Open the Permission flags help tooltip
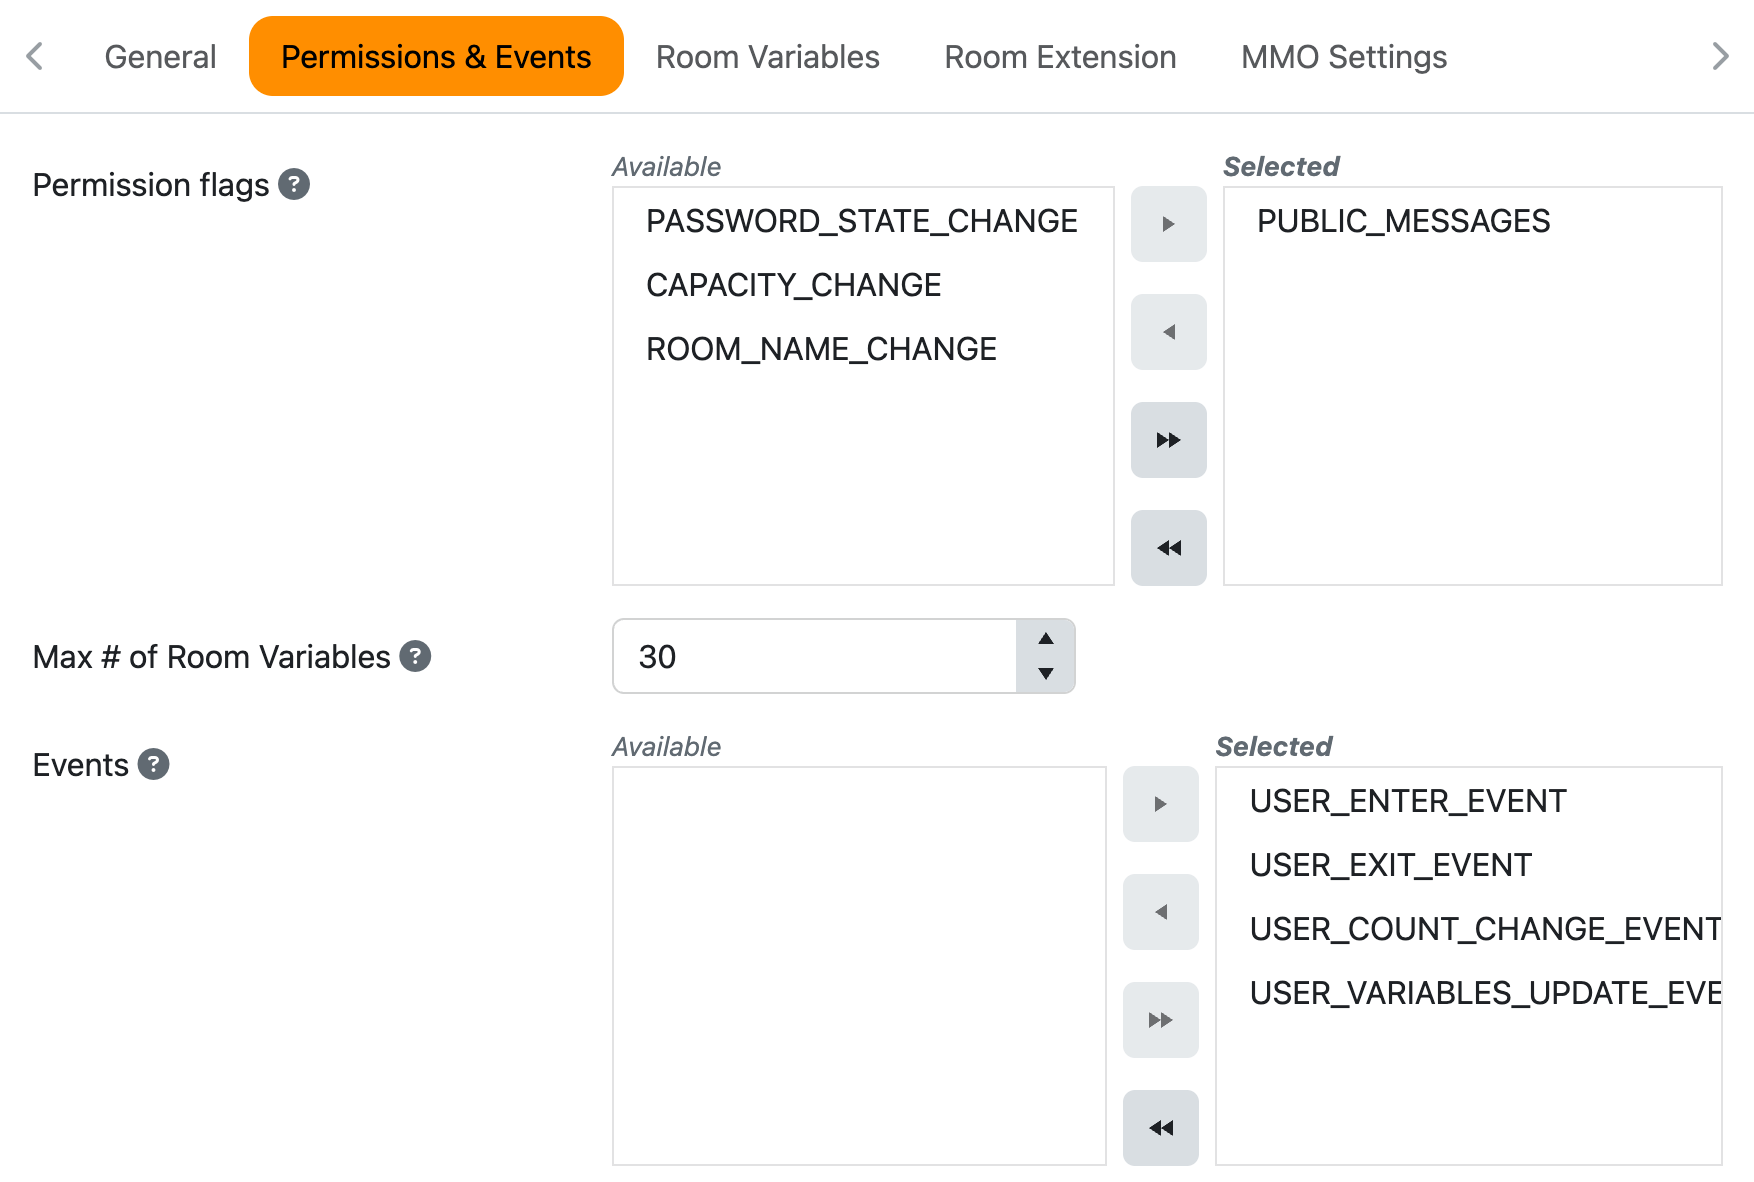This screenshot has height=1182, width=1754. (293, 184)
